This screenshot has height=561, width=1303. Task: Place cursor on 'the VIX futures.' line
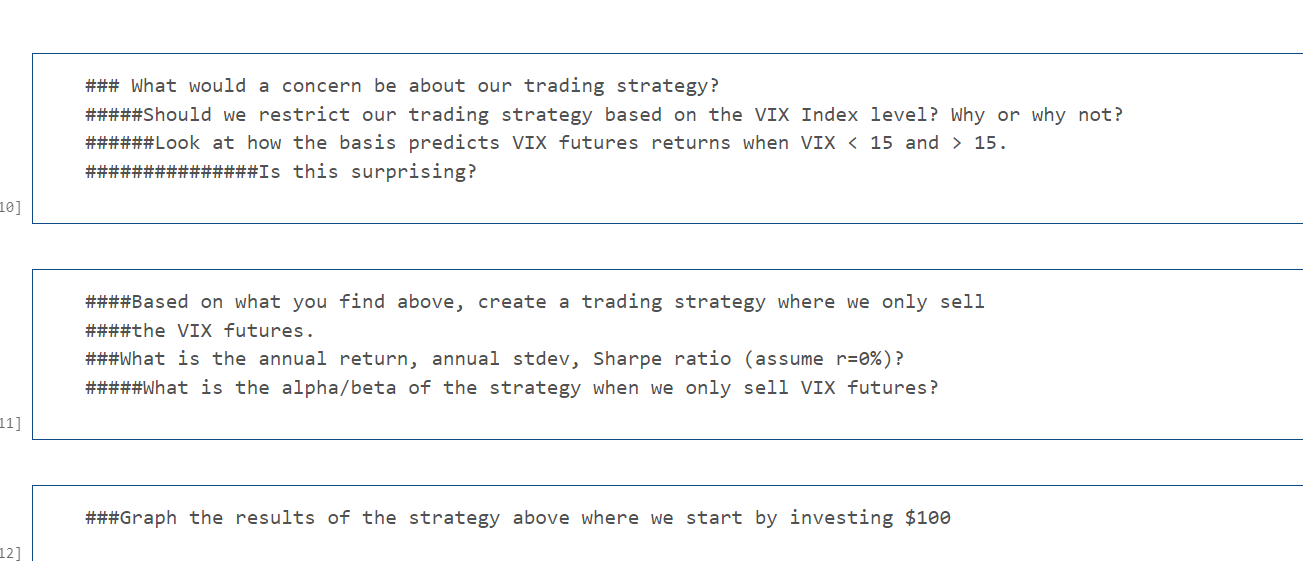click(201, 330)
